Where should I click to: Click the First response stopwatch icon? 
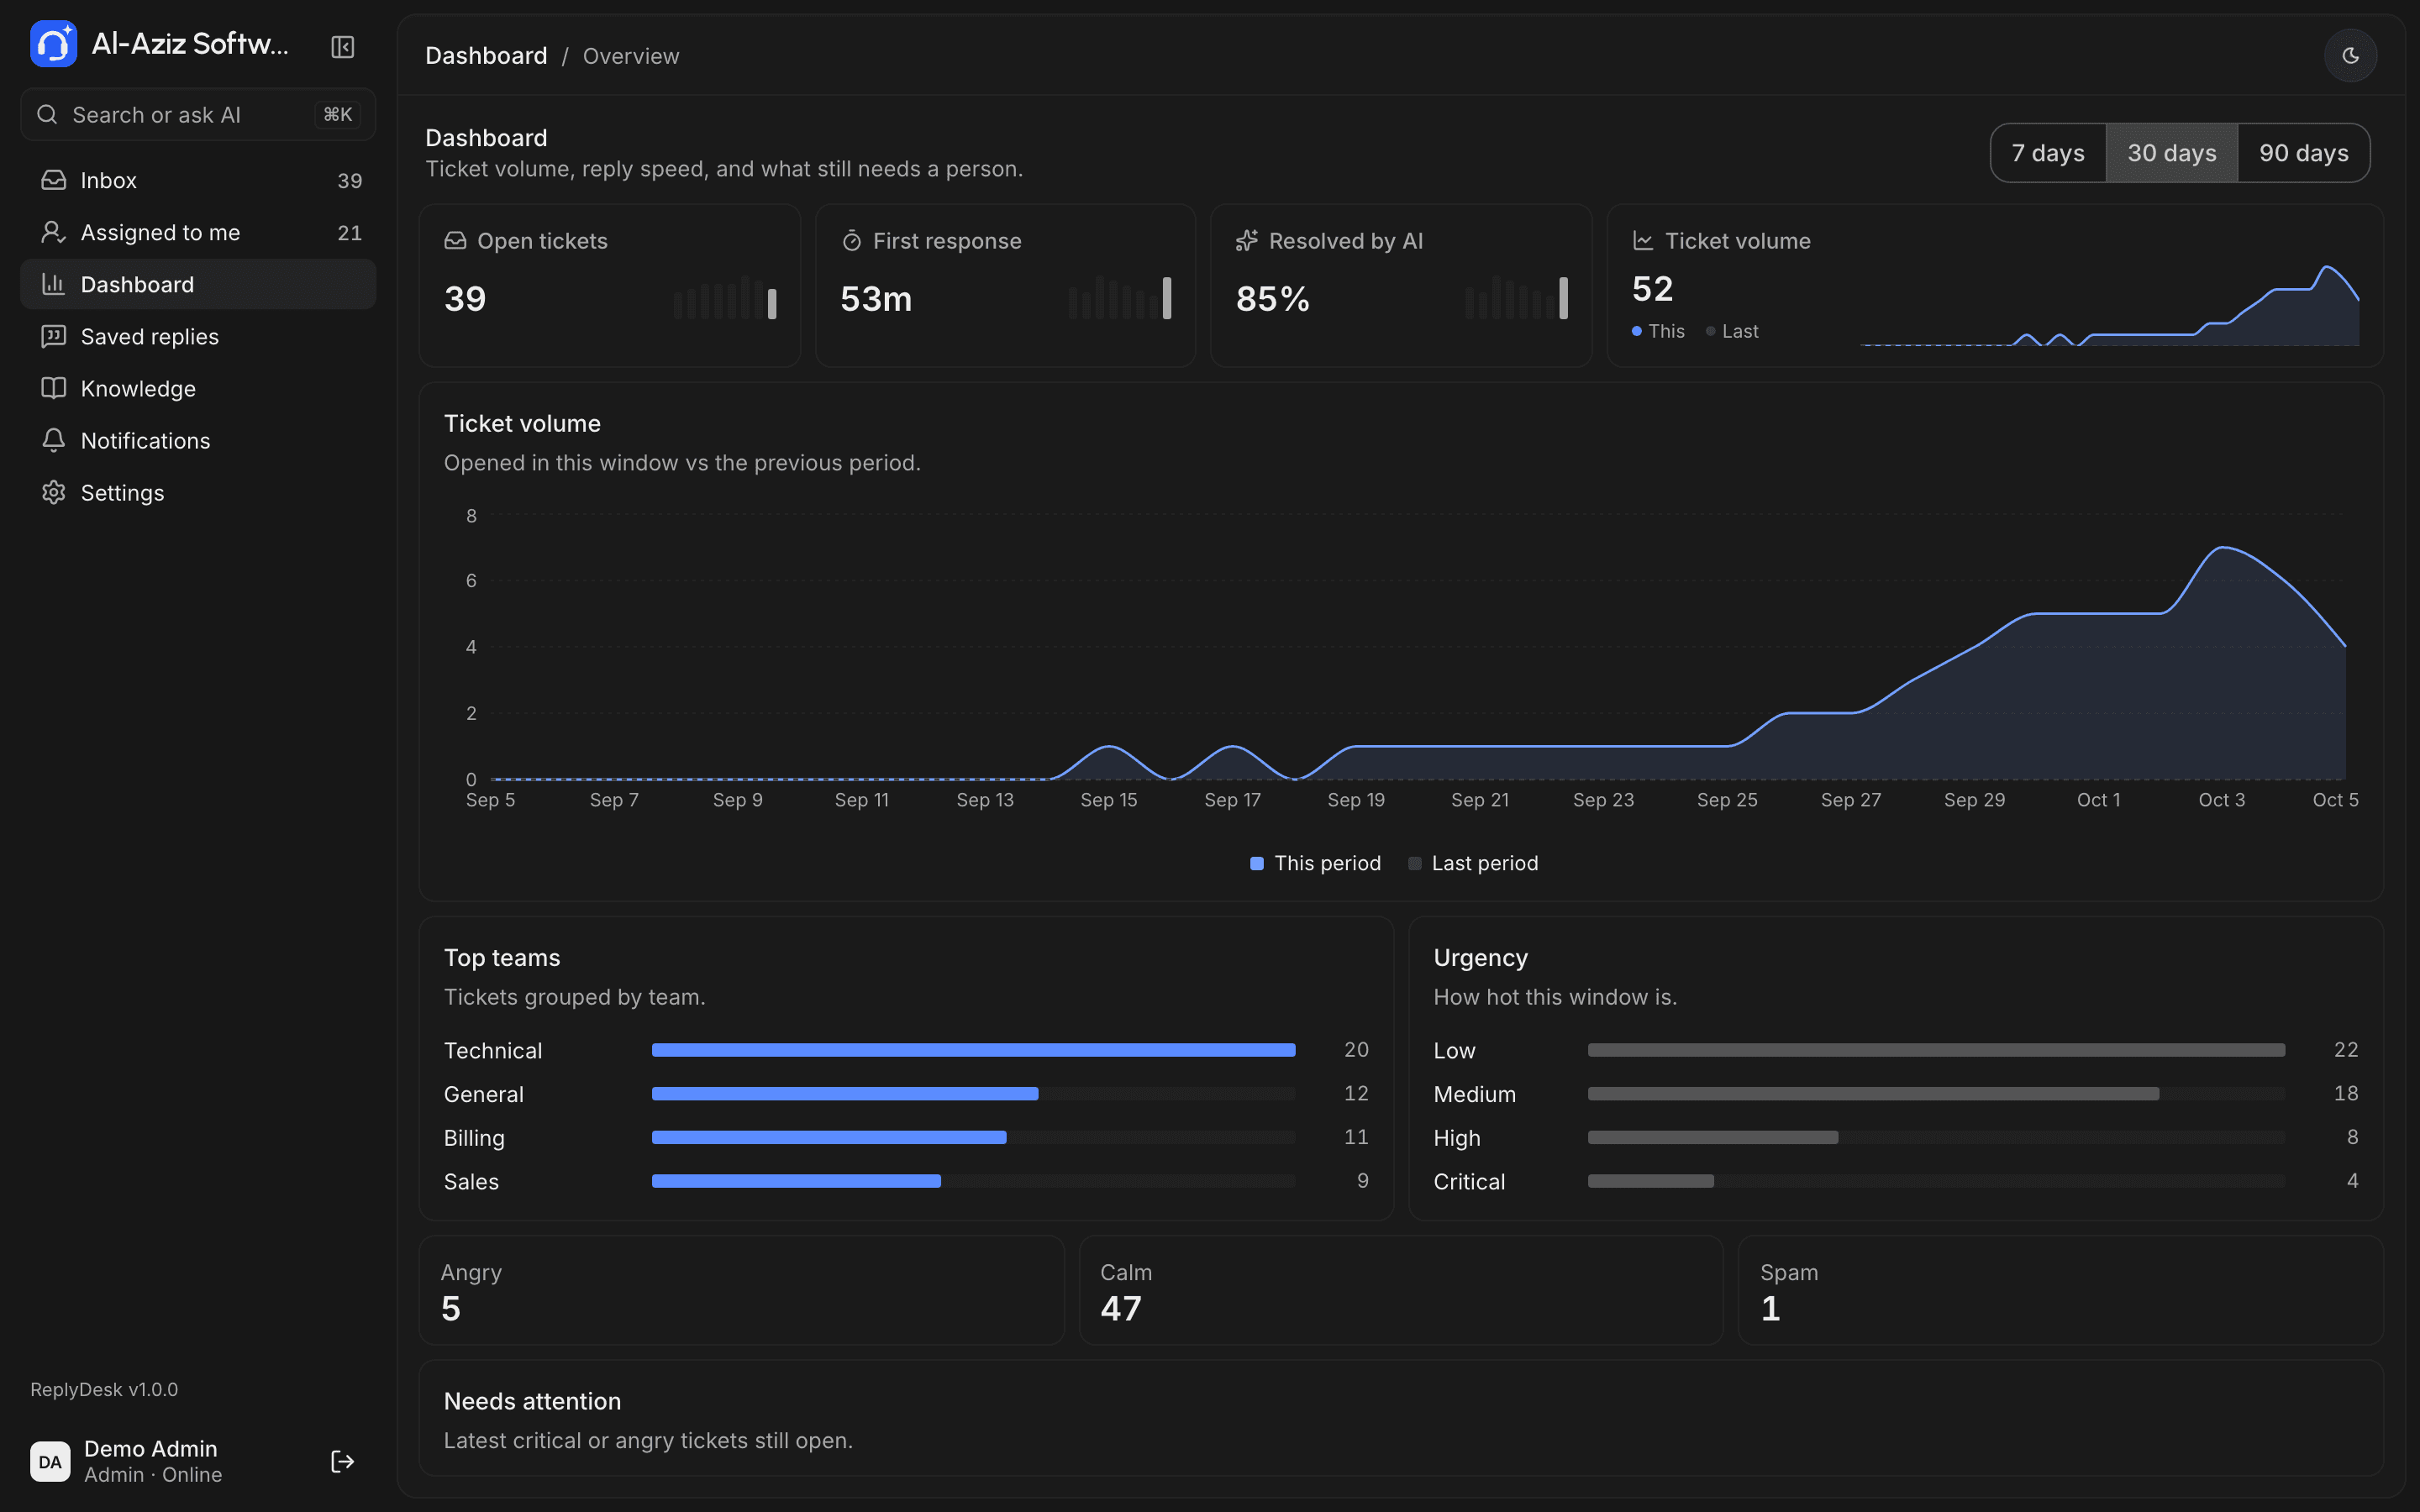click(x=851, y=241)
